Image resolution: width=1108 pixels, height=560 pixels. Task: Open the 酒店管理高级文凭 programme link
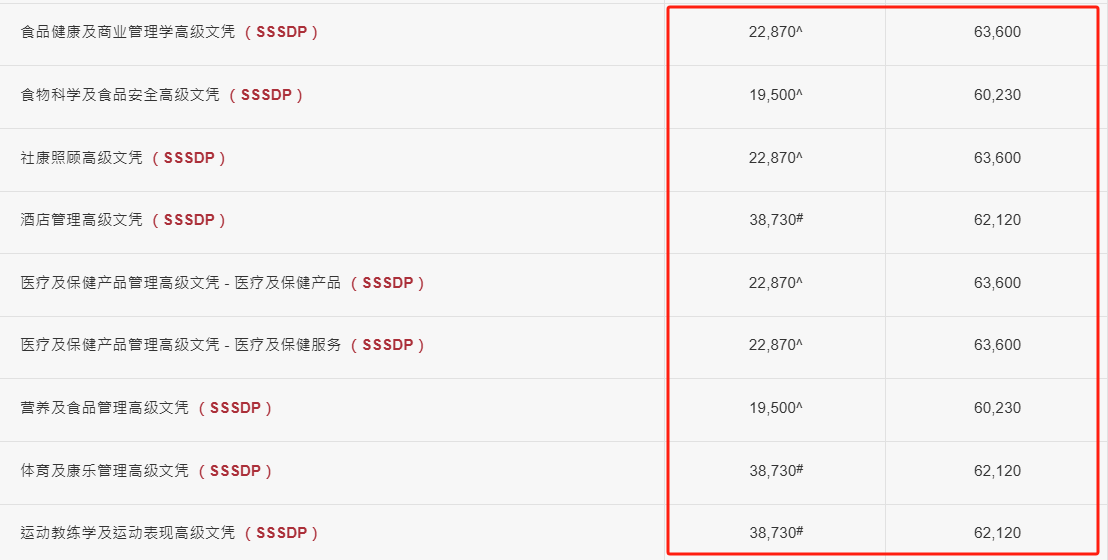click(x=81, y=220)
